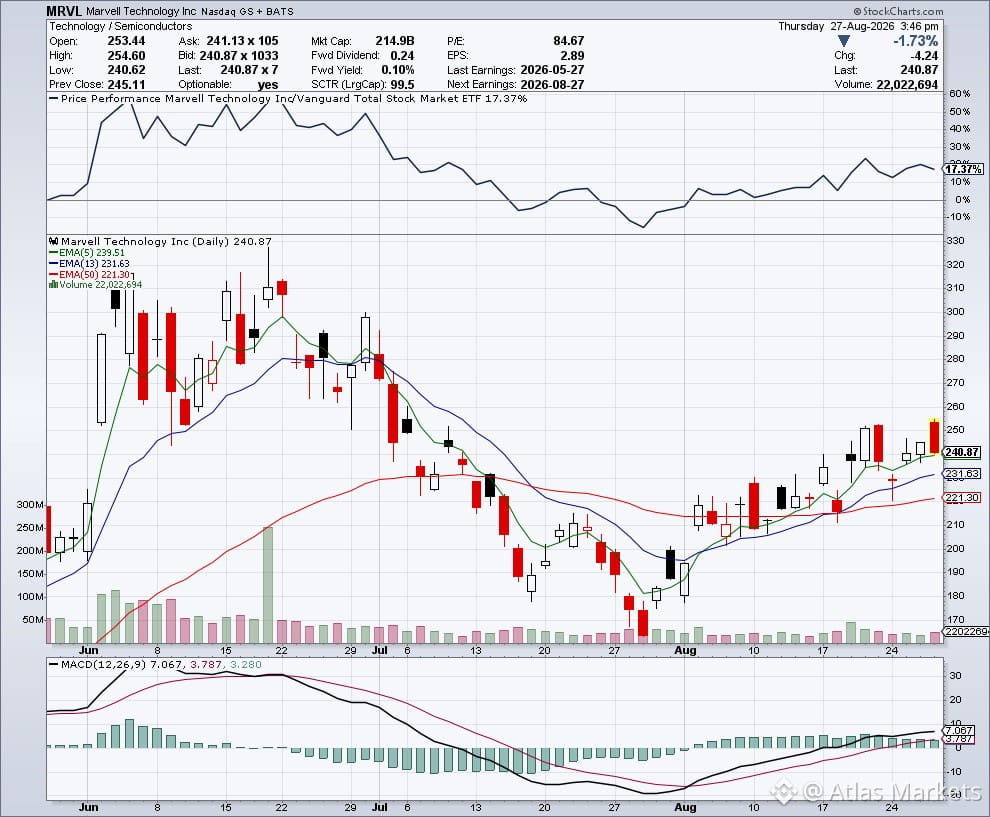Click the EPS value 2.89
The image size is (990, 817).
pos(573,56)
